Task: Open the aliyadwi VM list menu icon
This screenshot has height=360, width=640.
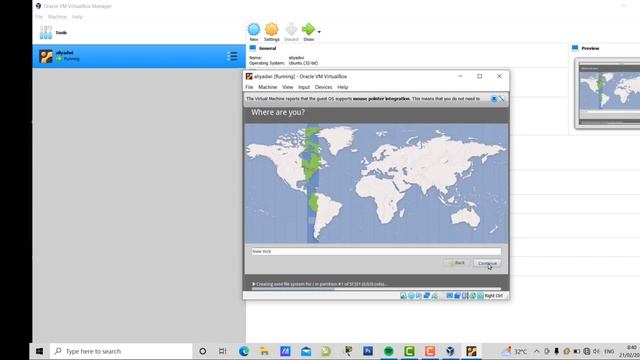Action: pyautogui.click(x=232, y=56)
